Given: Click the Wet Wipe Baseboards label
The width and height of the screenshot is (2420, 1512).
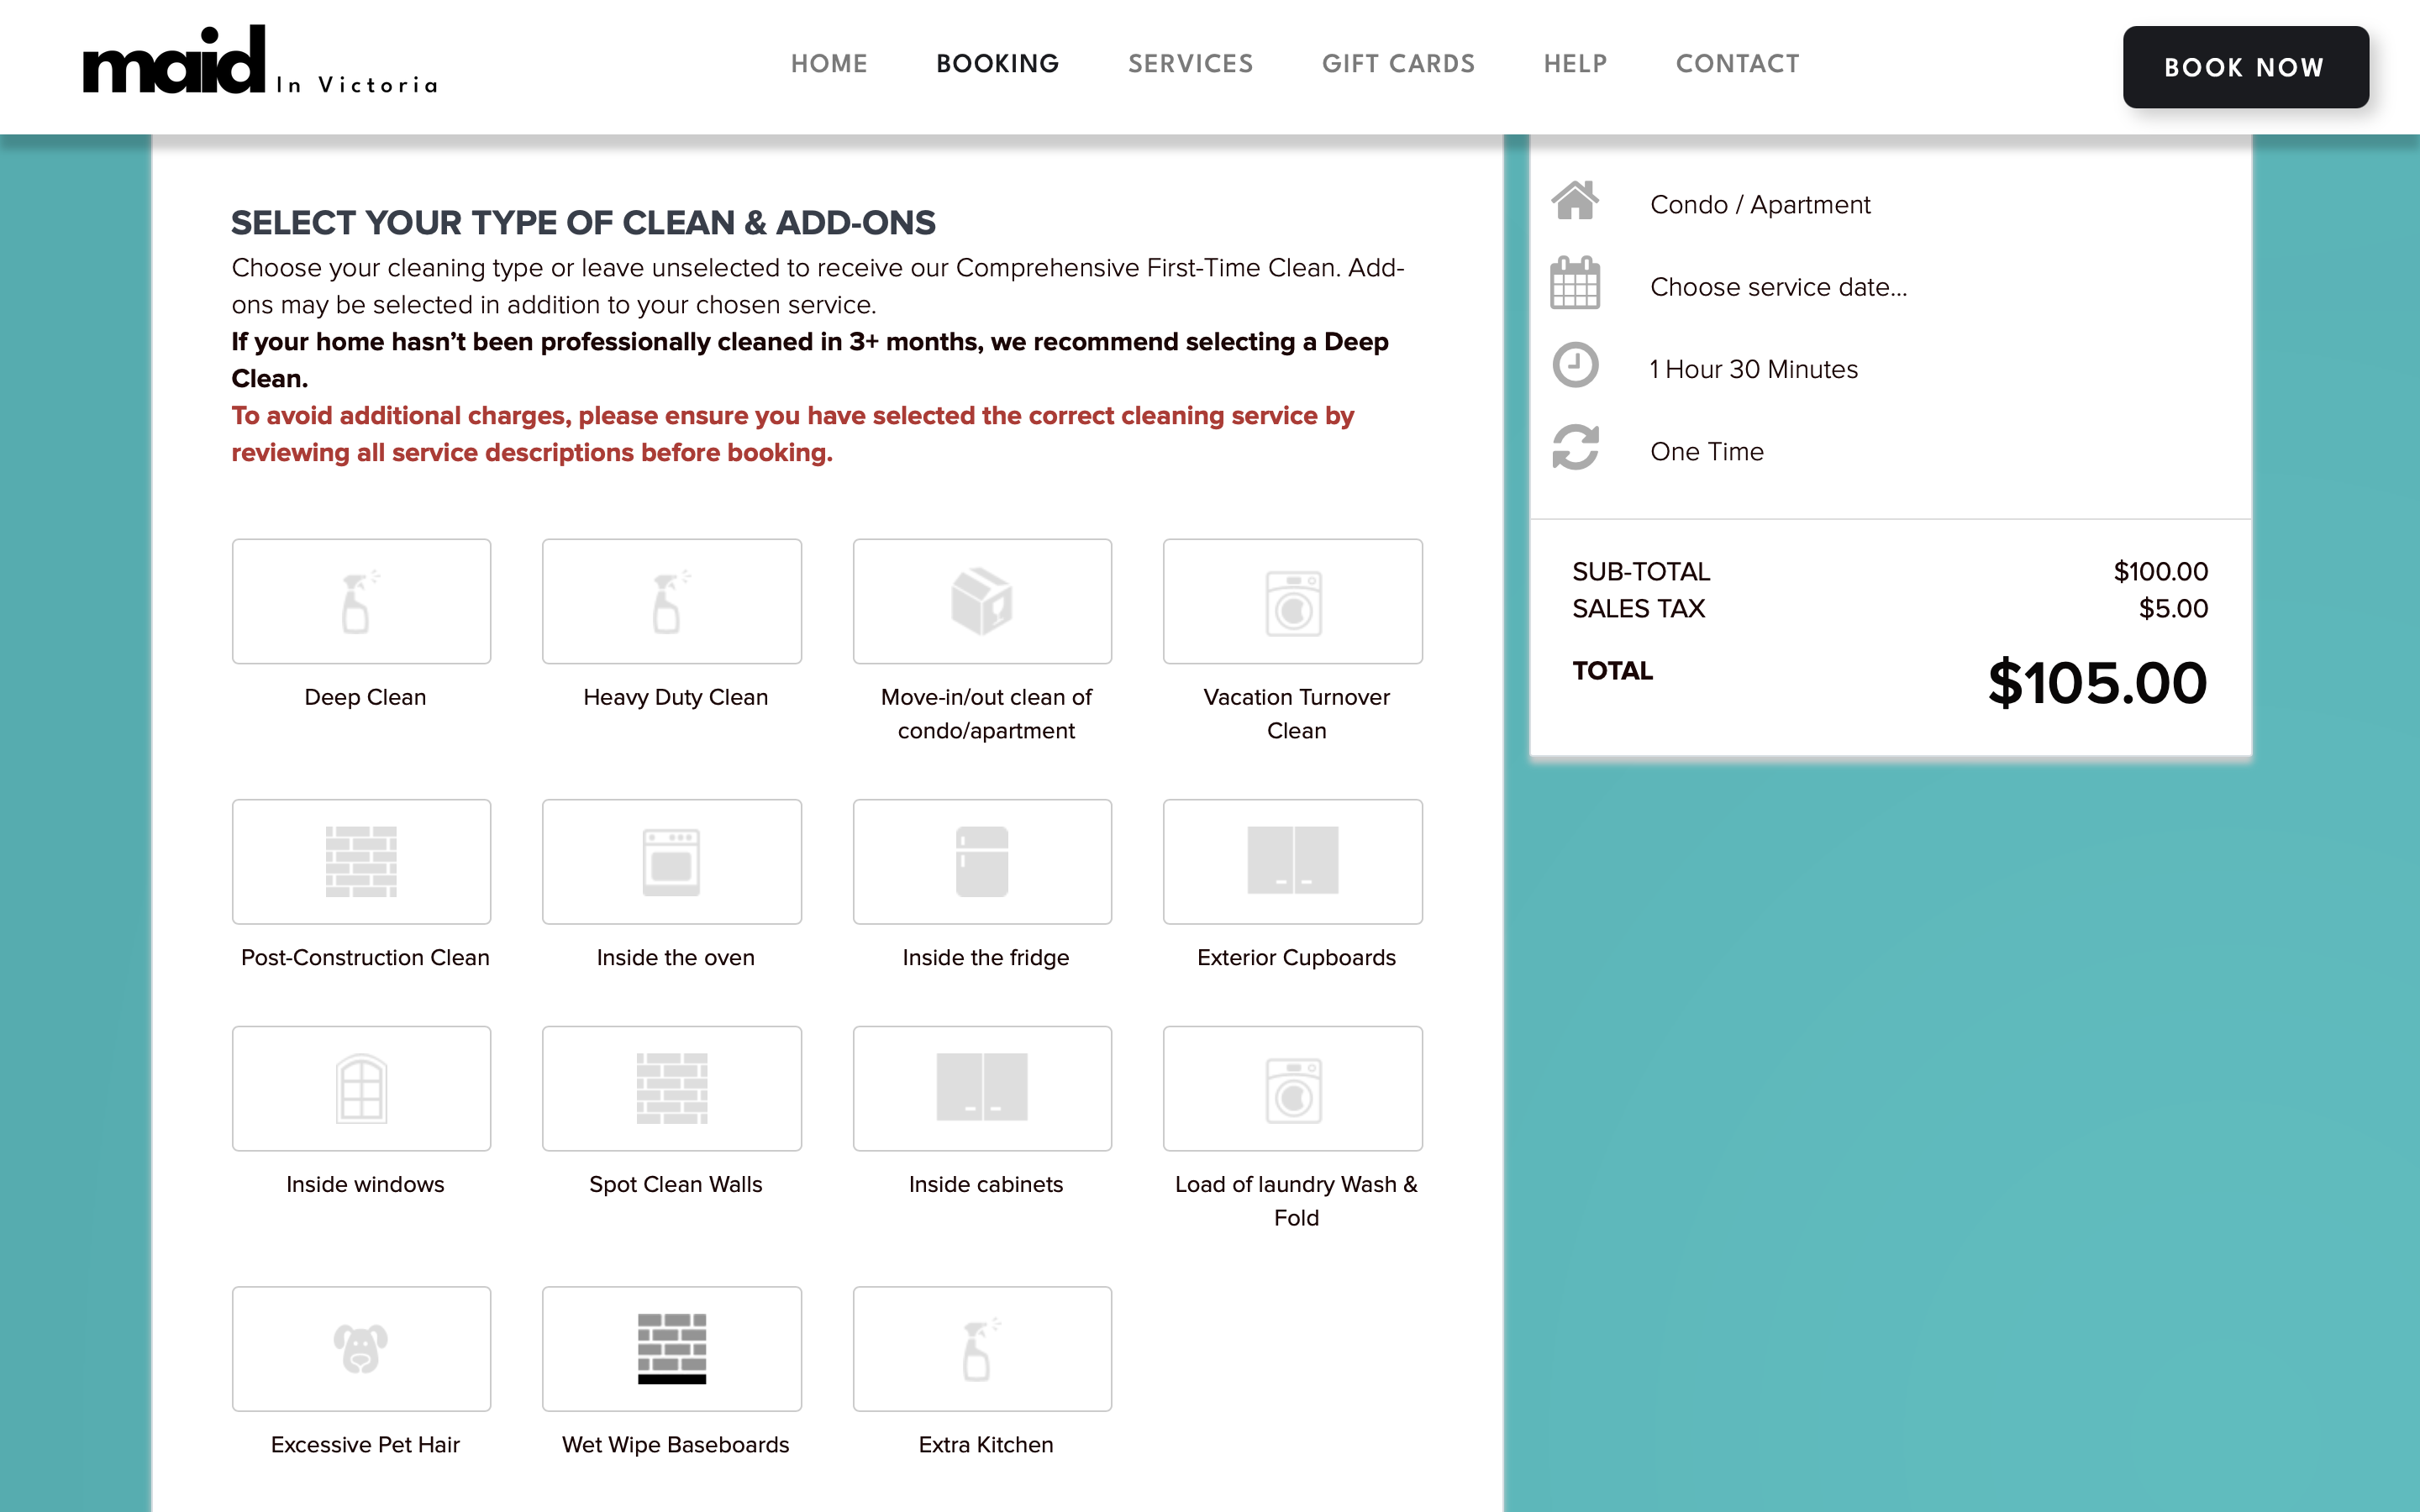Looking at the screenshot, I should [x=675, y=1445].
